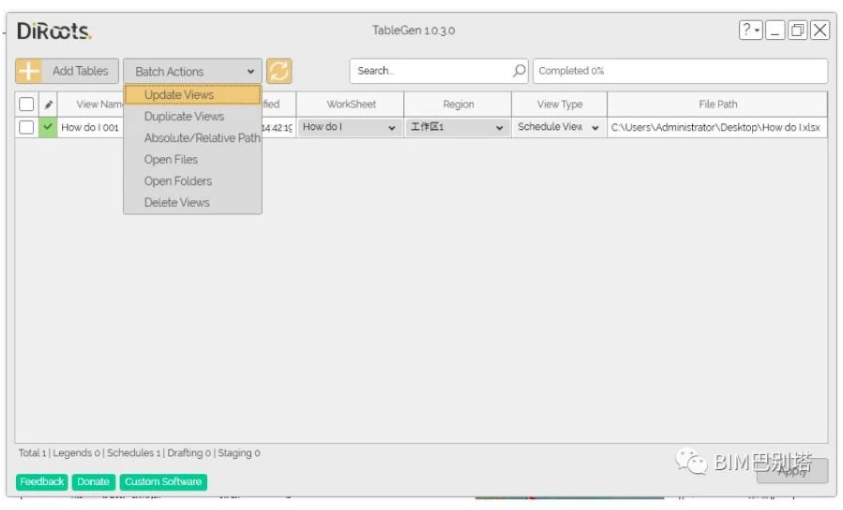Click the Region column header
The width and height of the screenshot is (843, 510).
pos(458,104)
